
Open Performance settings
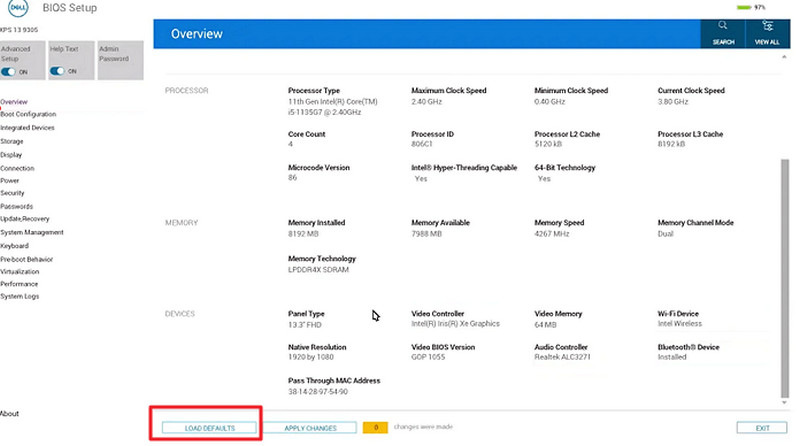click(19, 284)
